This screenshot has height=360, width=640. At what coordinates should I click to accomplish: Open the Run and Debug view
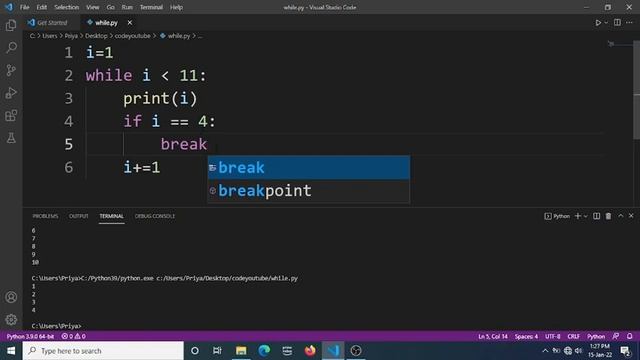coord(11,93)
